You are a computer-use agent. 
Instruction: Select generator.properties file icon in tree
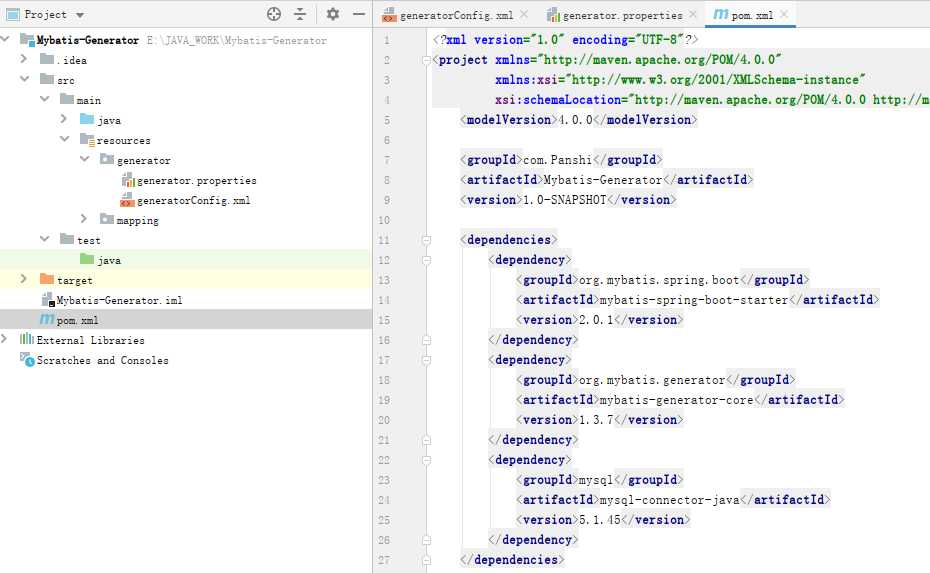pos(128,180)
